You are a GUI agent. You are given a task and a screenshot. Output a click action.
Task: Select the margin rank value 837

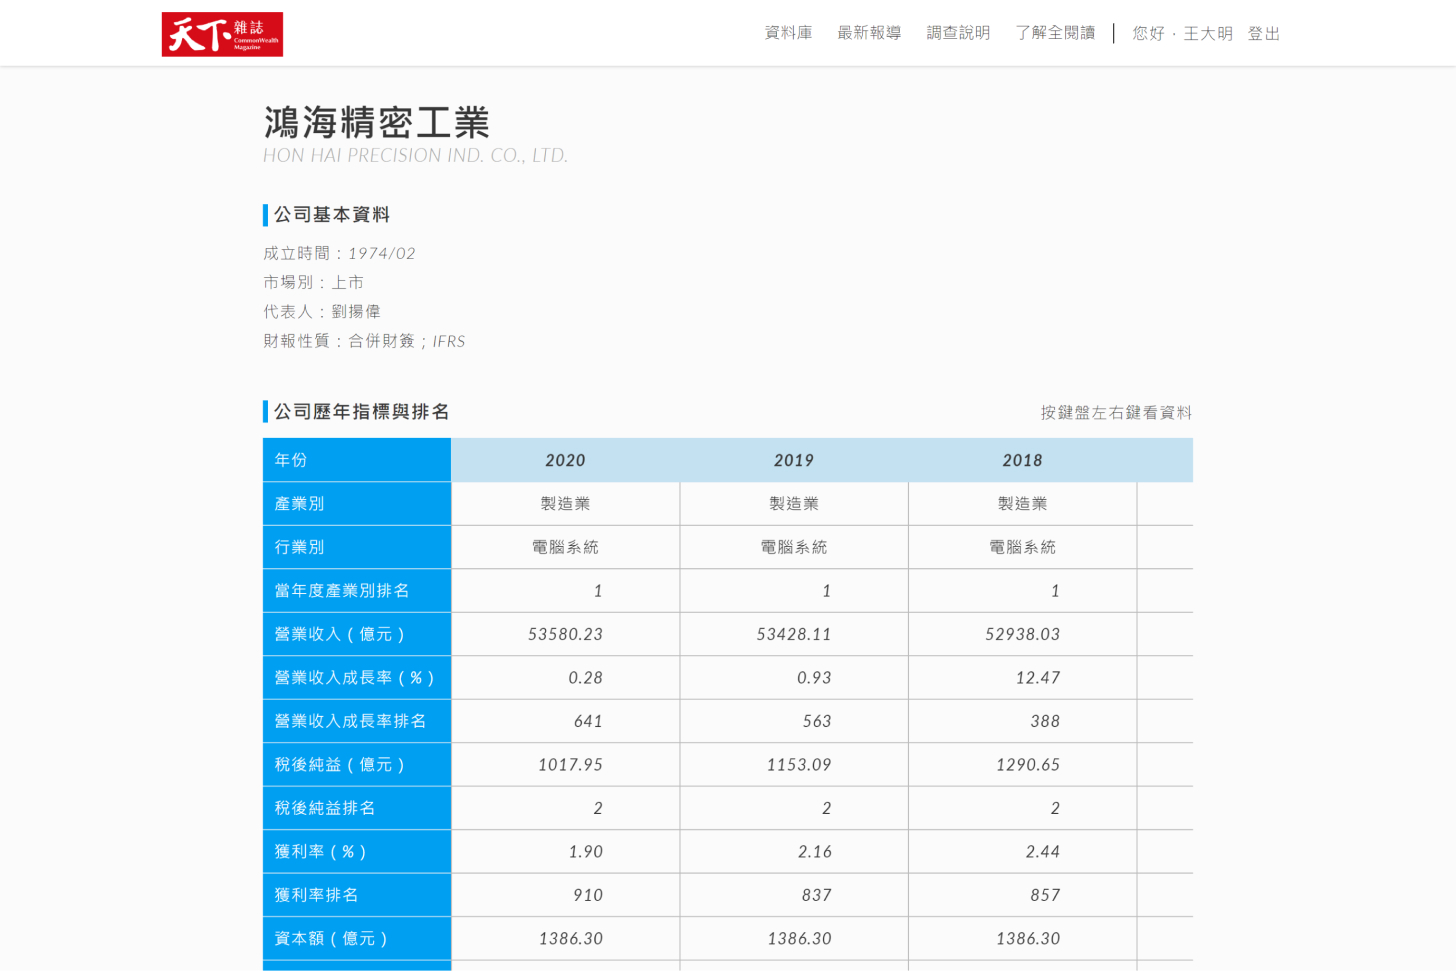point(817,895)
